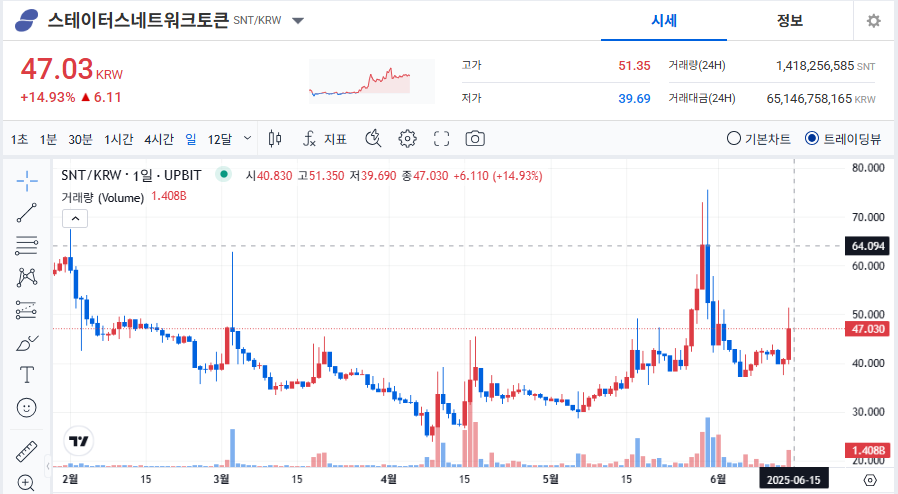898x494 pixels.
Task: Click the mini price sparkline chart
Action: tap(372, 81)
